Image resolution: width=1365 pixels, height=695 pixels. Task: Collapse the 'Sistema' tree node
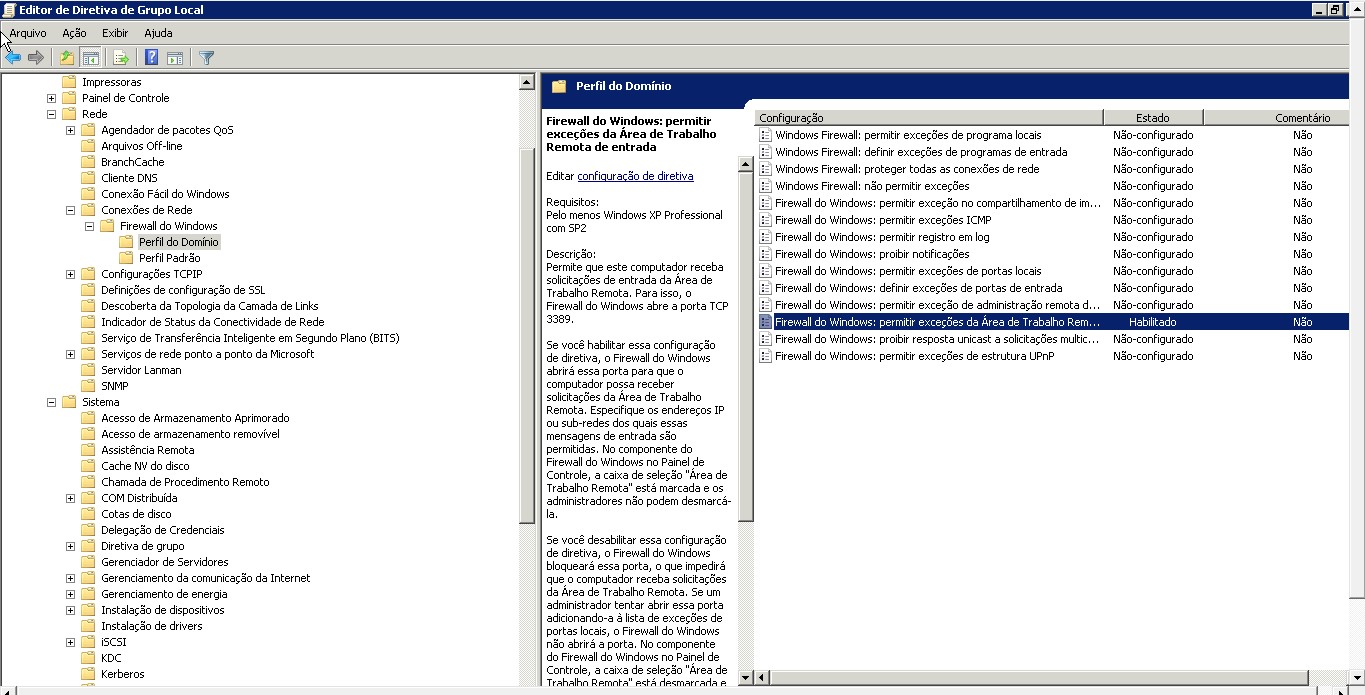point(51,402)
